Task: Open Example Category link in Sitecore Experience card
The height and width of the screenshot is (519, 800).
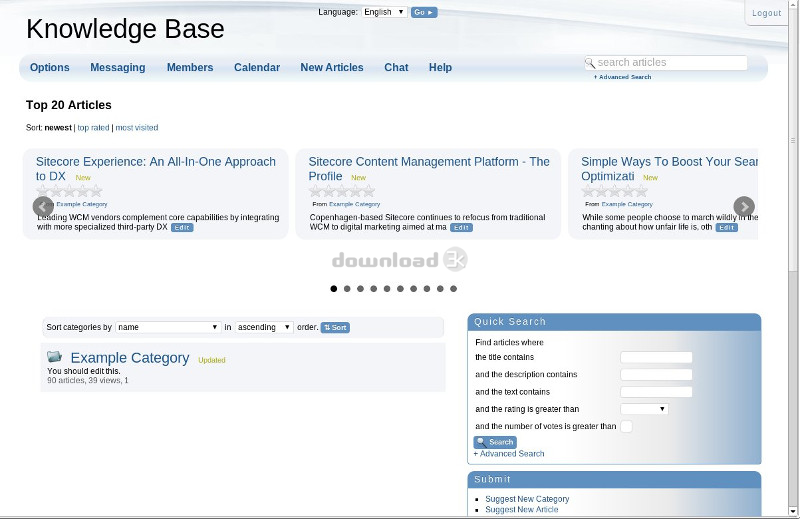Action: pyautogui.click(x=82, y=204)
